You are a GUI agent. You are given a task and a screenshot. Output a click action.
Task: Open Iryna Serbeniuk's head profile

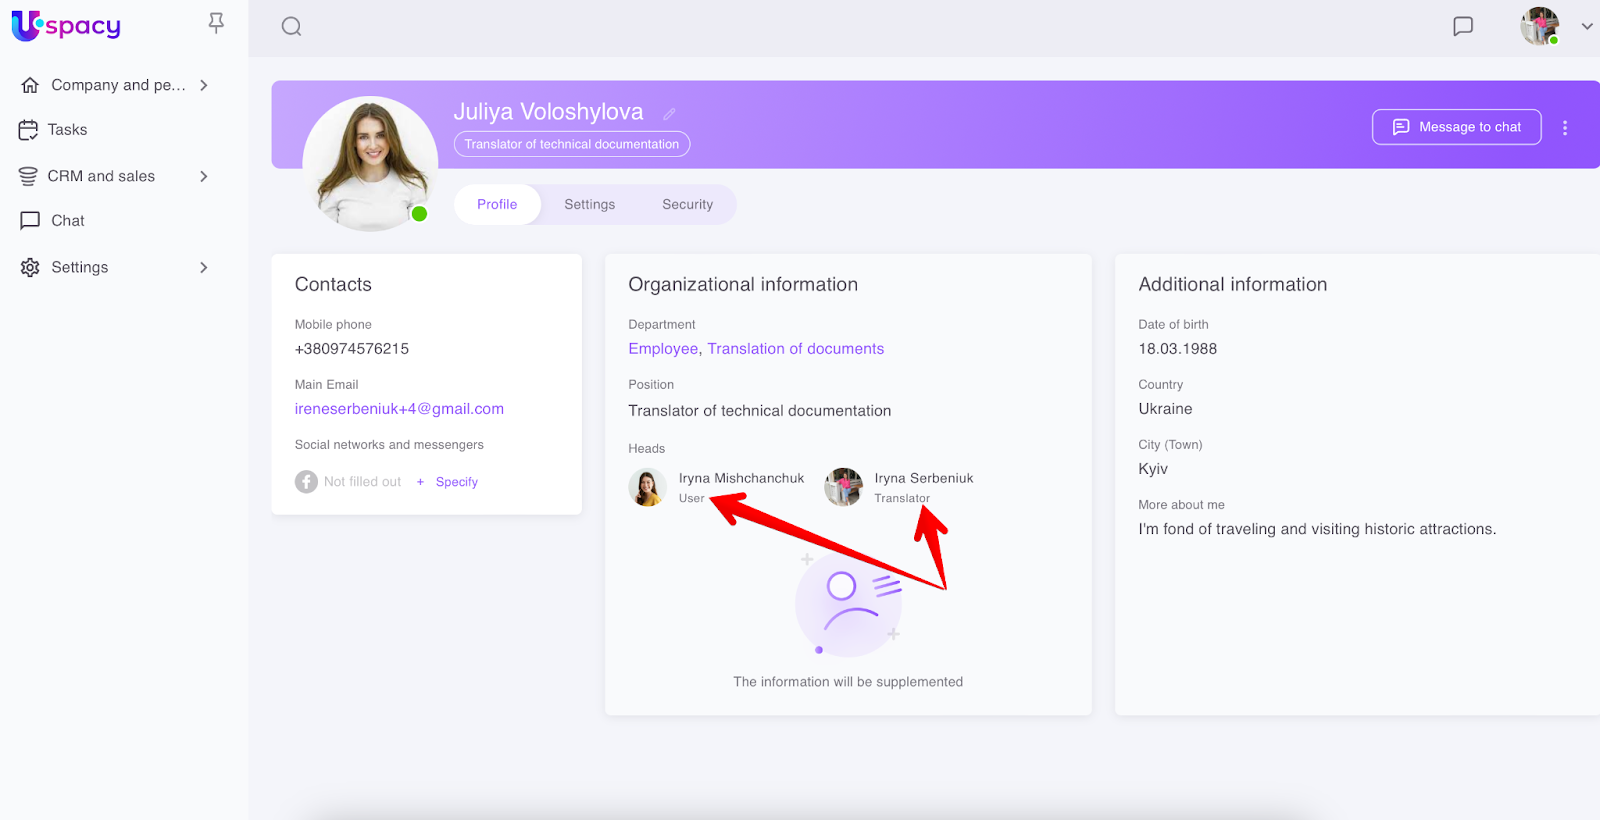922,479
